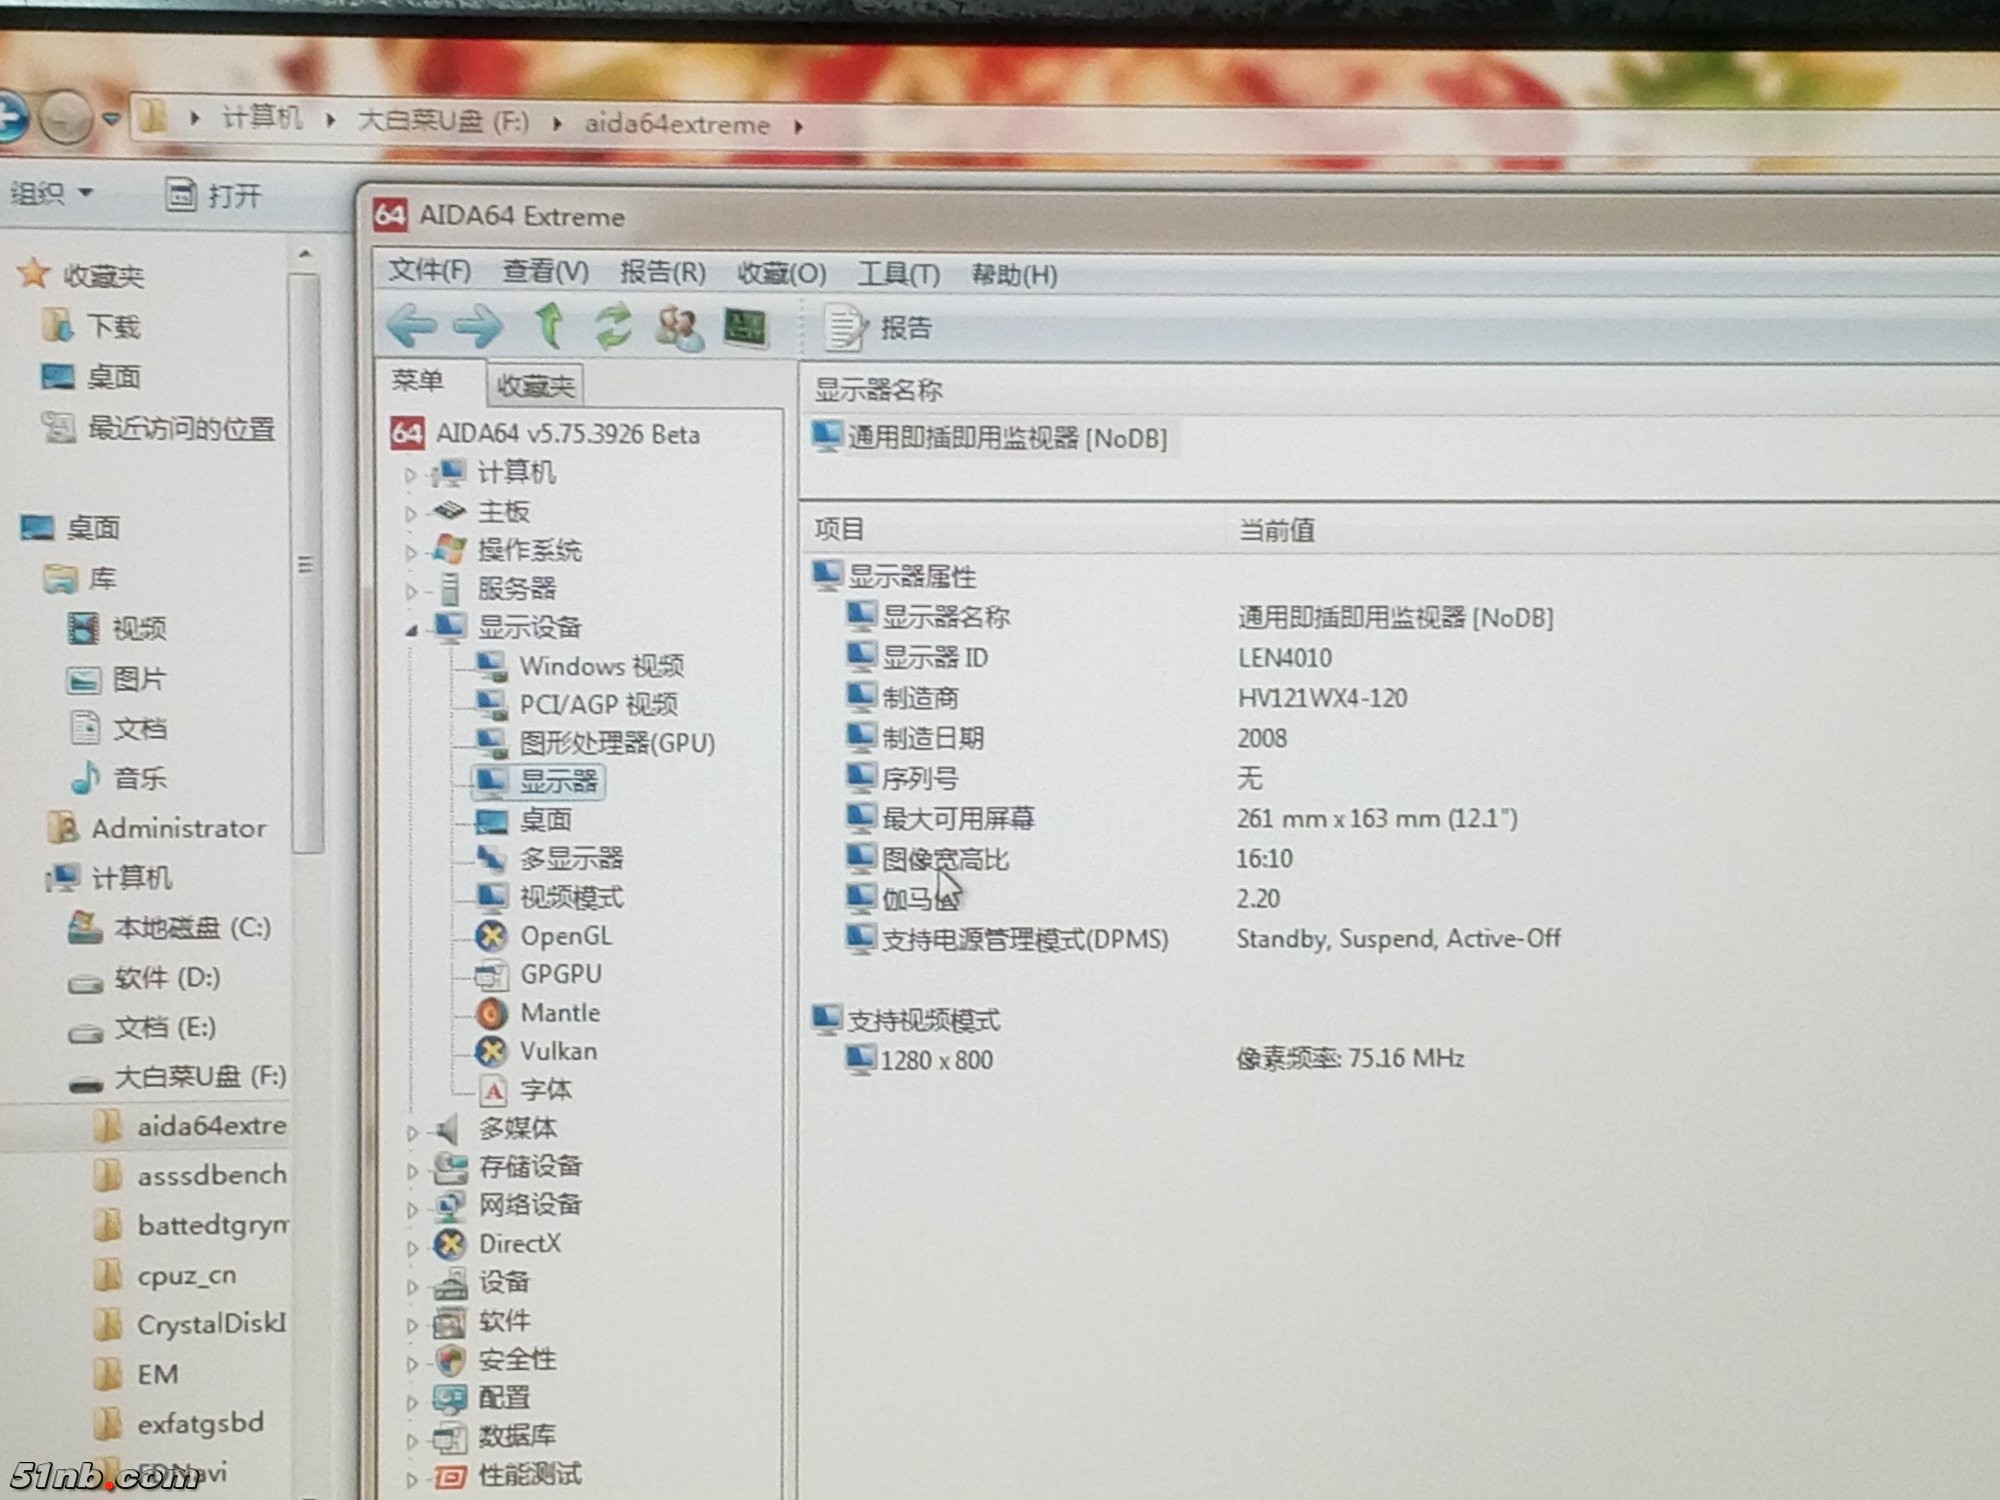The height and width of the screenshot is (1500, 2000).
Task: Click the AIDA64 forward navigation arrow
Action: [478, 326]
